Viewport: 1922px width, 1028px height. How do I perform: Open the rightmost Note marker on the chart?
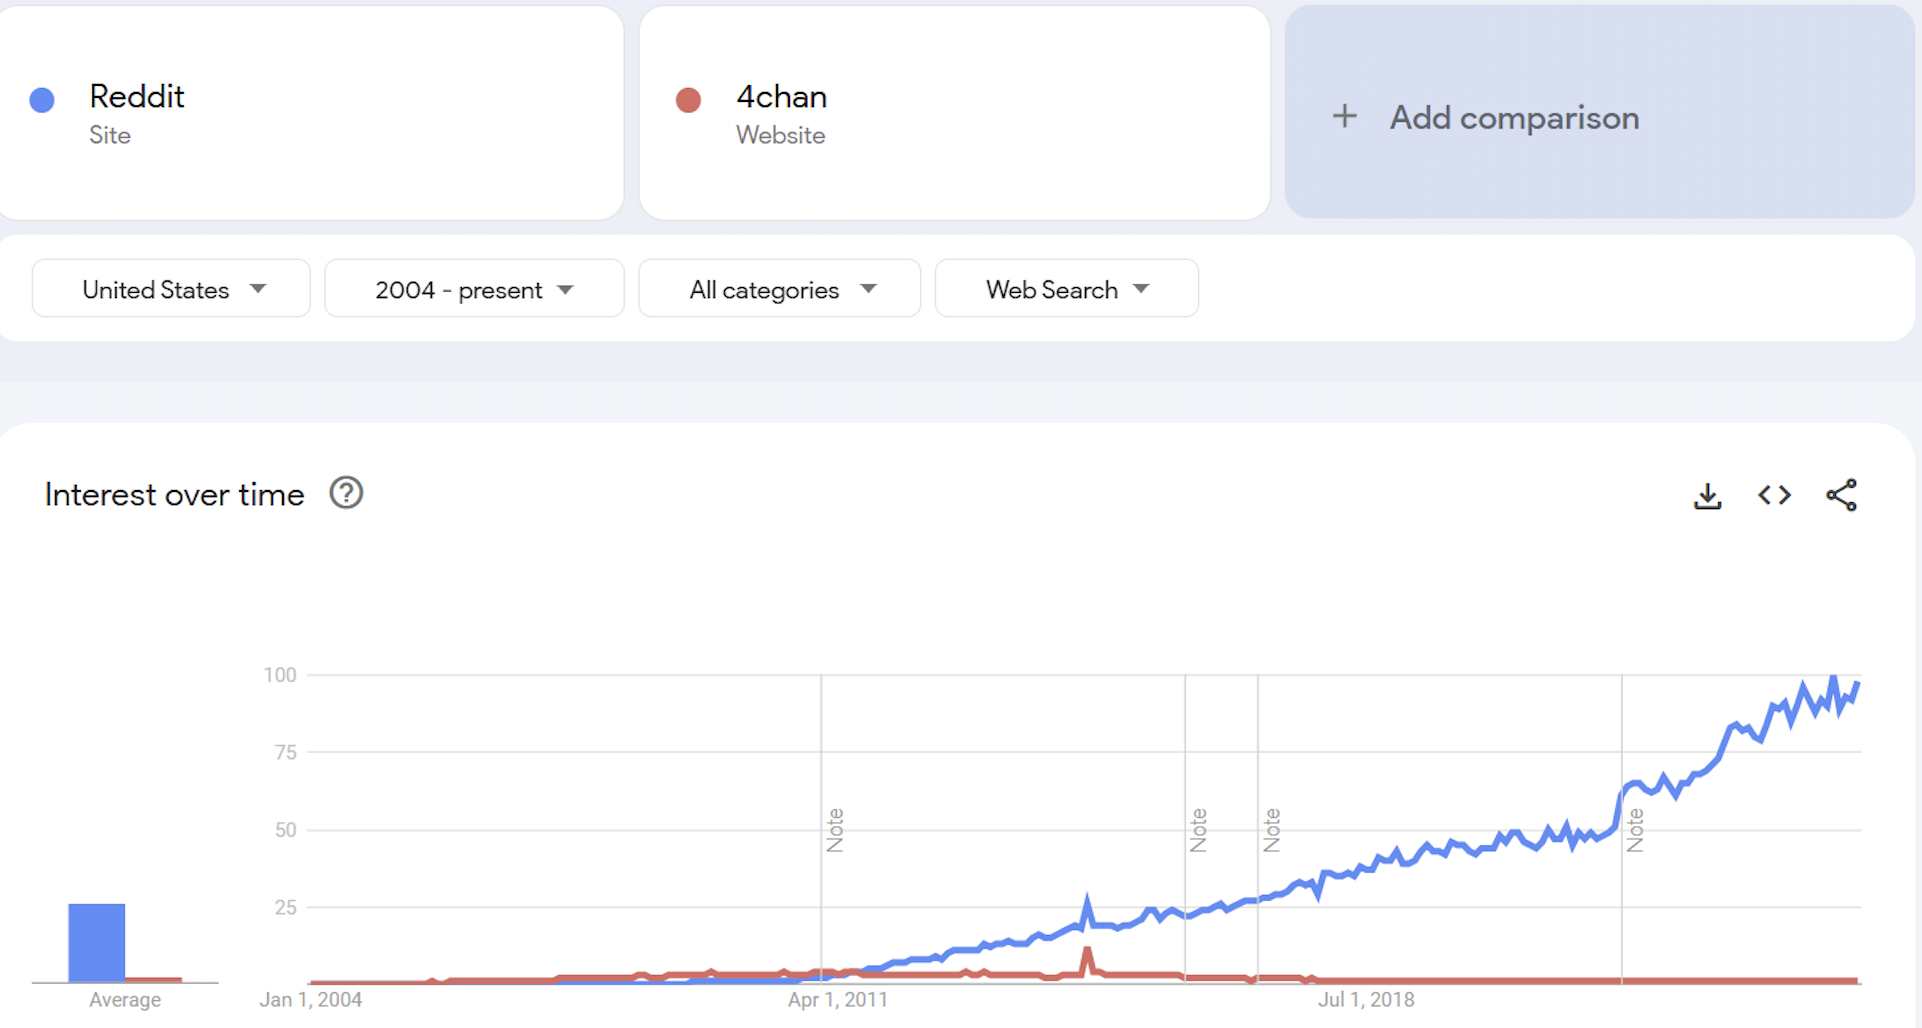click(1635, 830)
